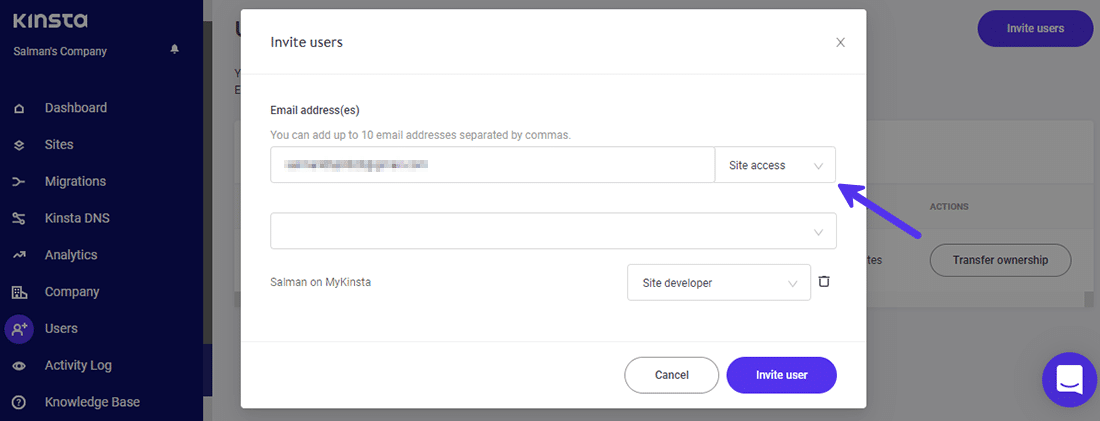Click the Kinsta DNS icon
Screen dimensions: 1100x421
[x=19, y=218]
